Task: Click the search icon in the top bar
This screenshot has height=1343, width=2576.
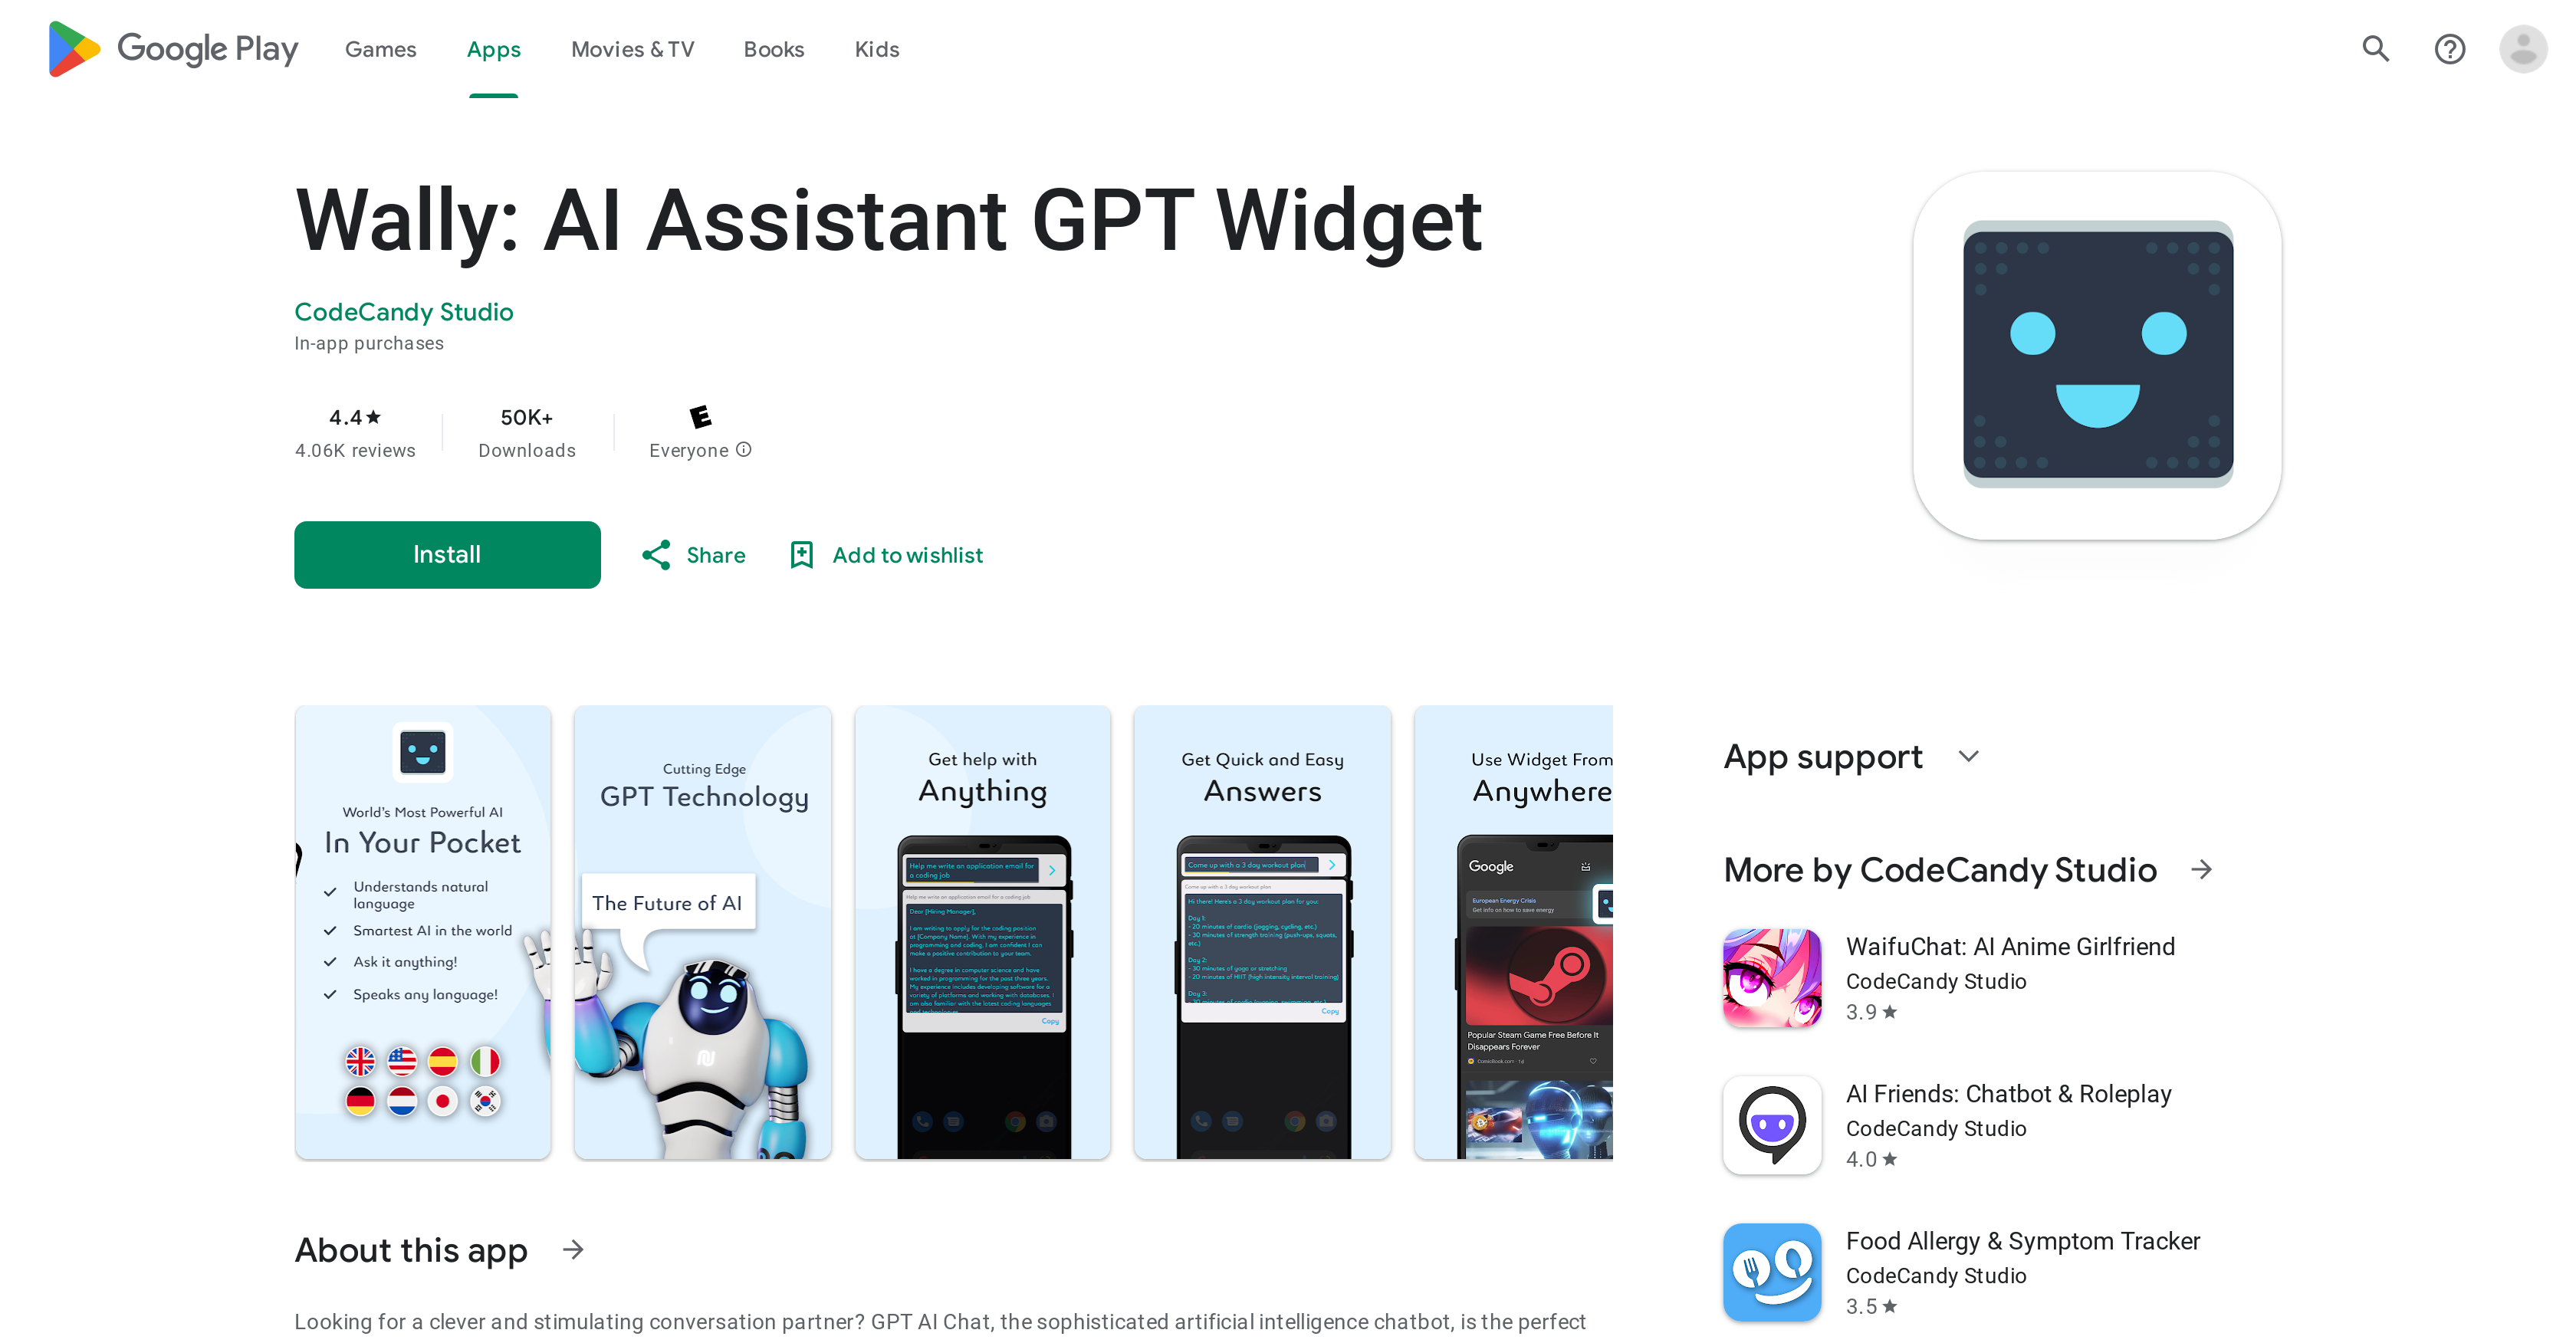Action: (x=2378, y=49)
